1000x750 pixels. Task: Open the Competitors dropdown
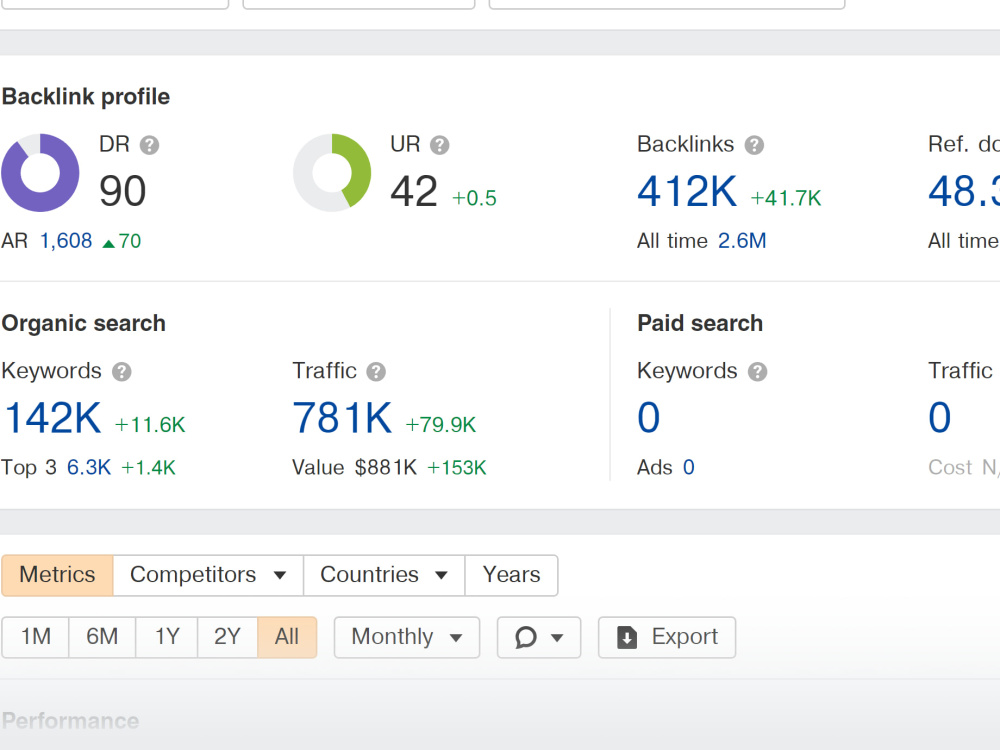[208, 575]
